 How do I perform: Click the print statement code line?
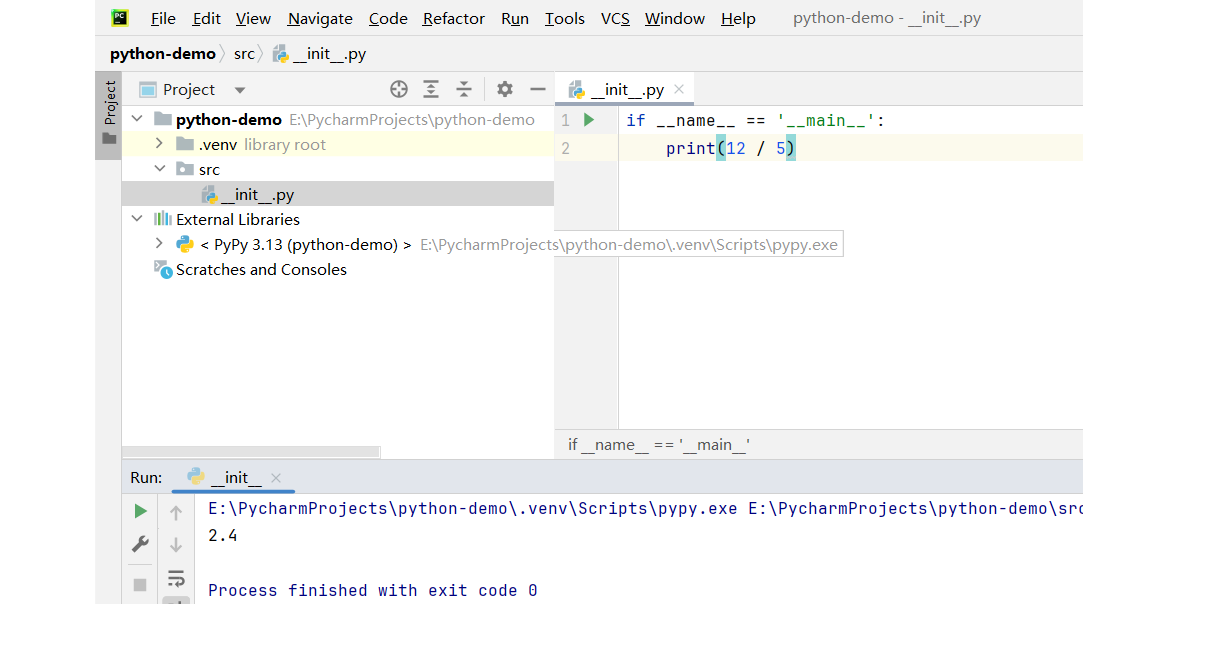(x=730, y=148)
